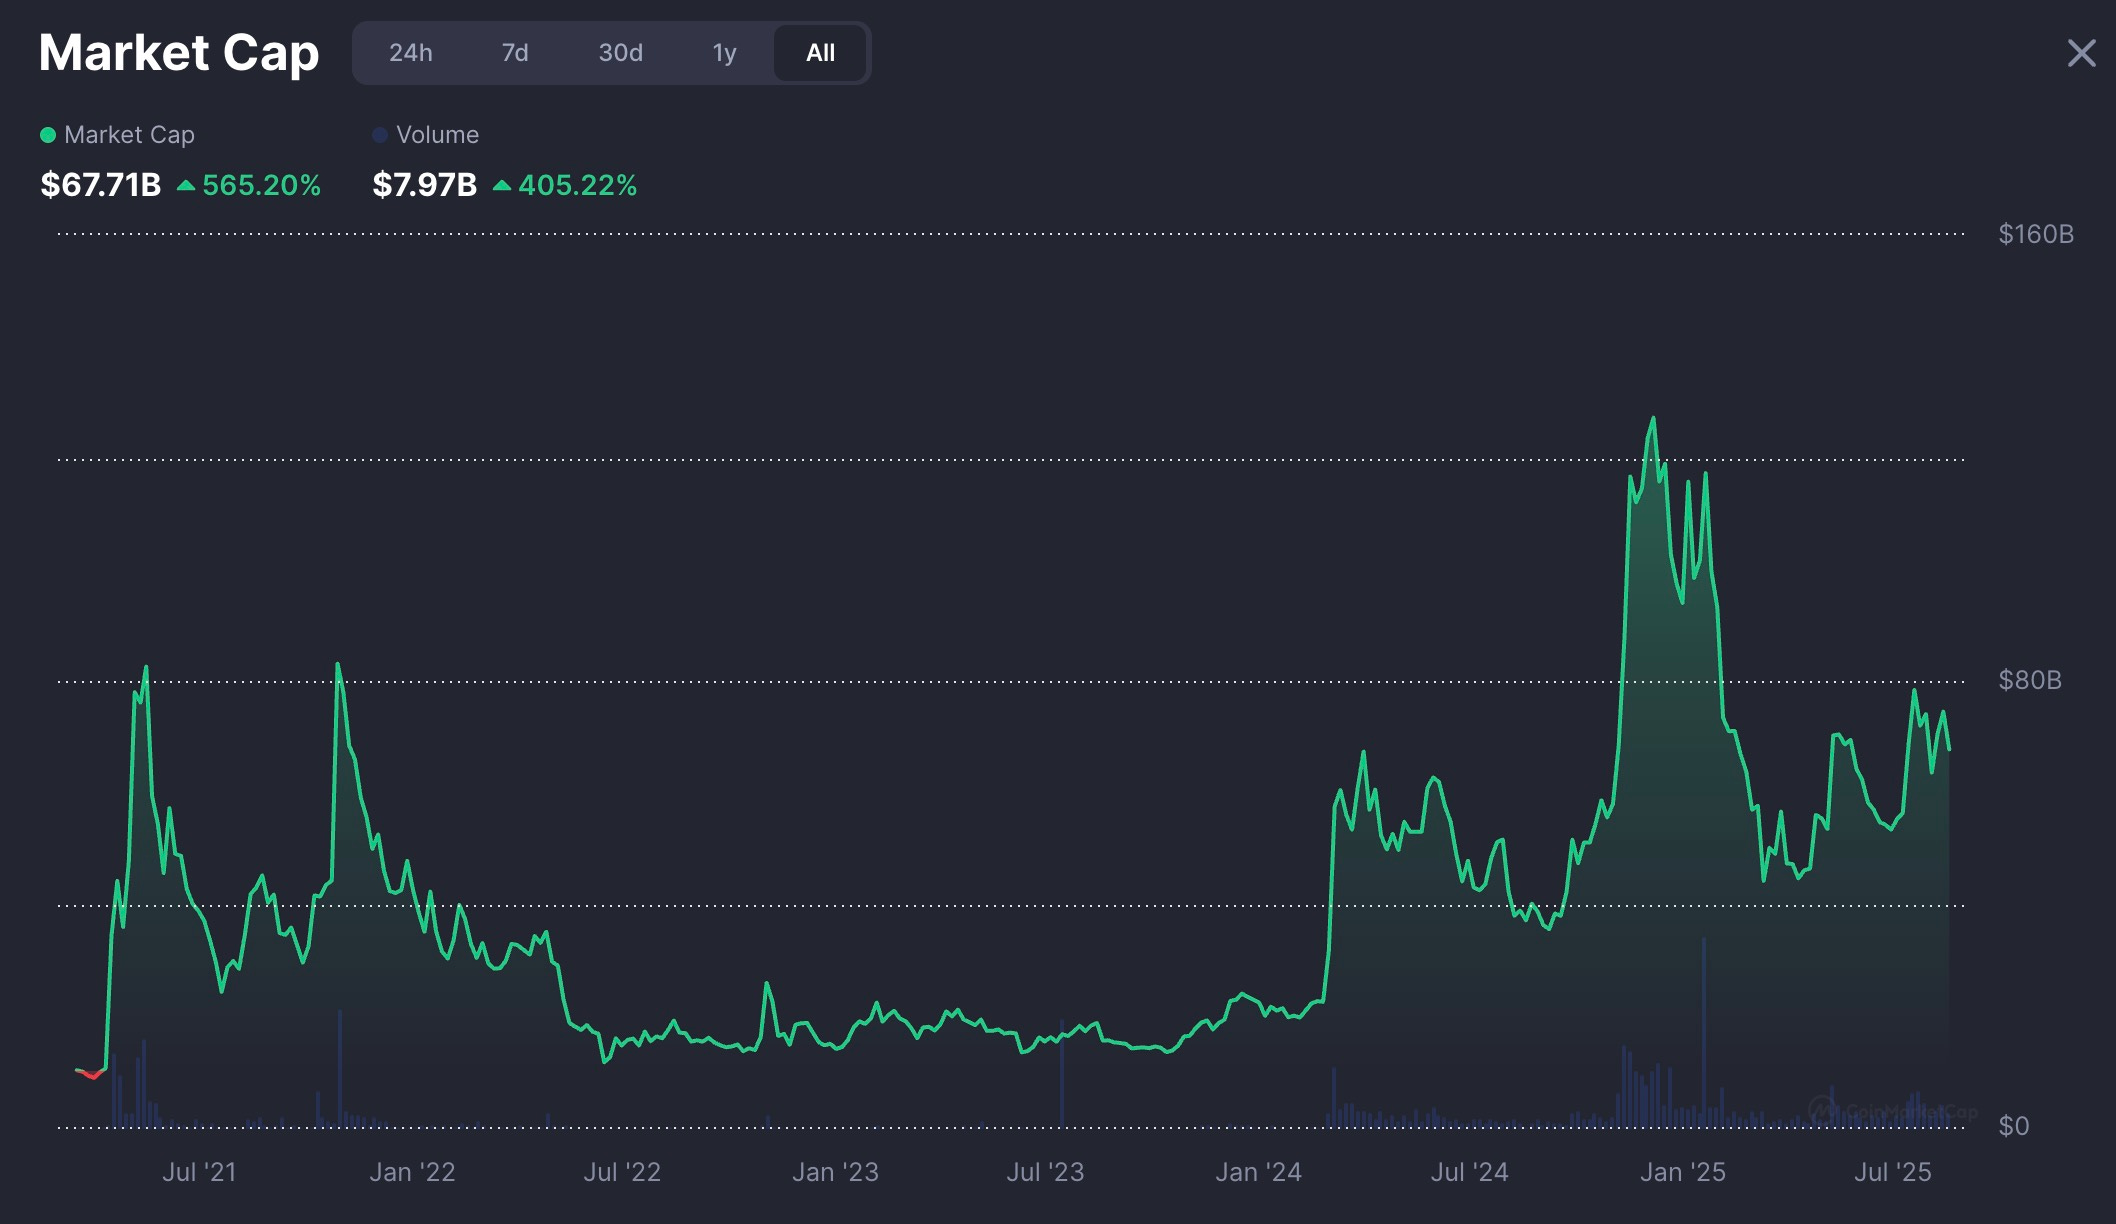The height and width of the screenshot is (1224, 2116).
Task: Choose the 1y range tab
Action: [724, 53]
